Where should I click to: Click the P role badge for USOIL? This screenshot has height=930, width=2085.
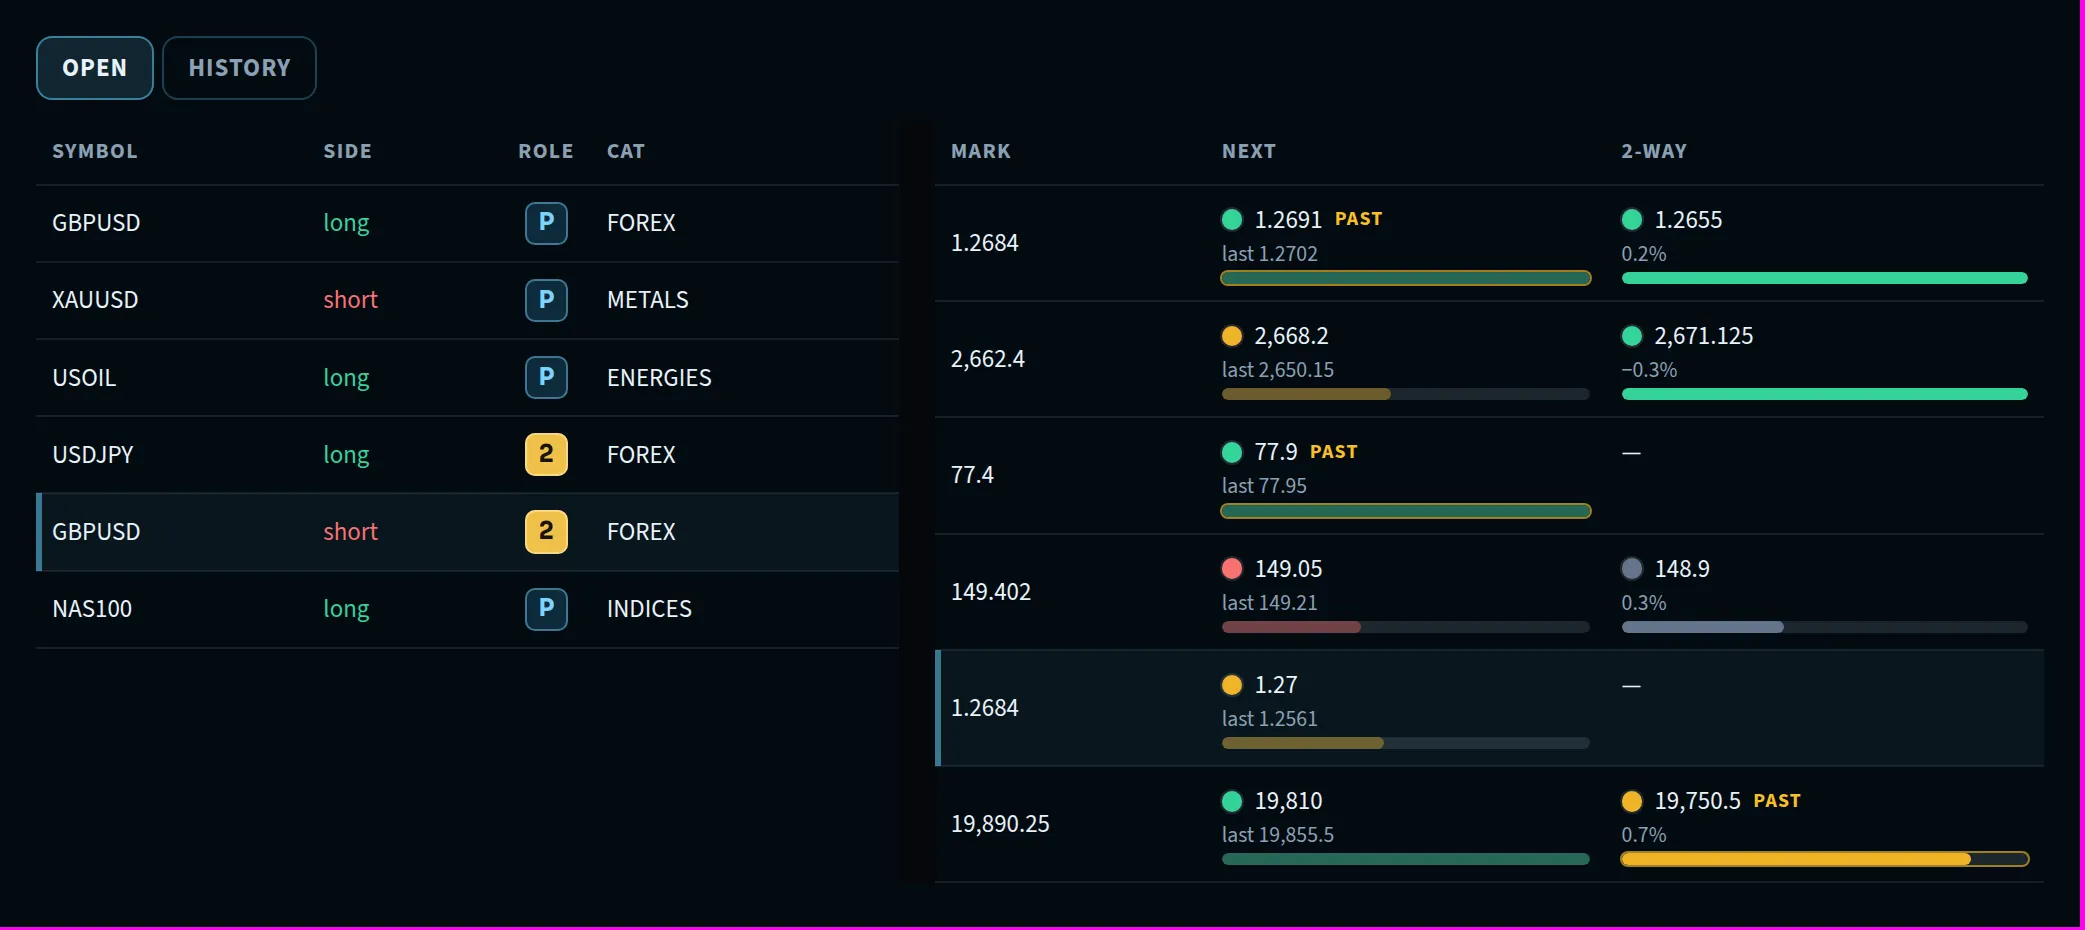[x=546, y=377]
